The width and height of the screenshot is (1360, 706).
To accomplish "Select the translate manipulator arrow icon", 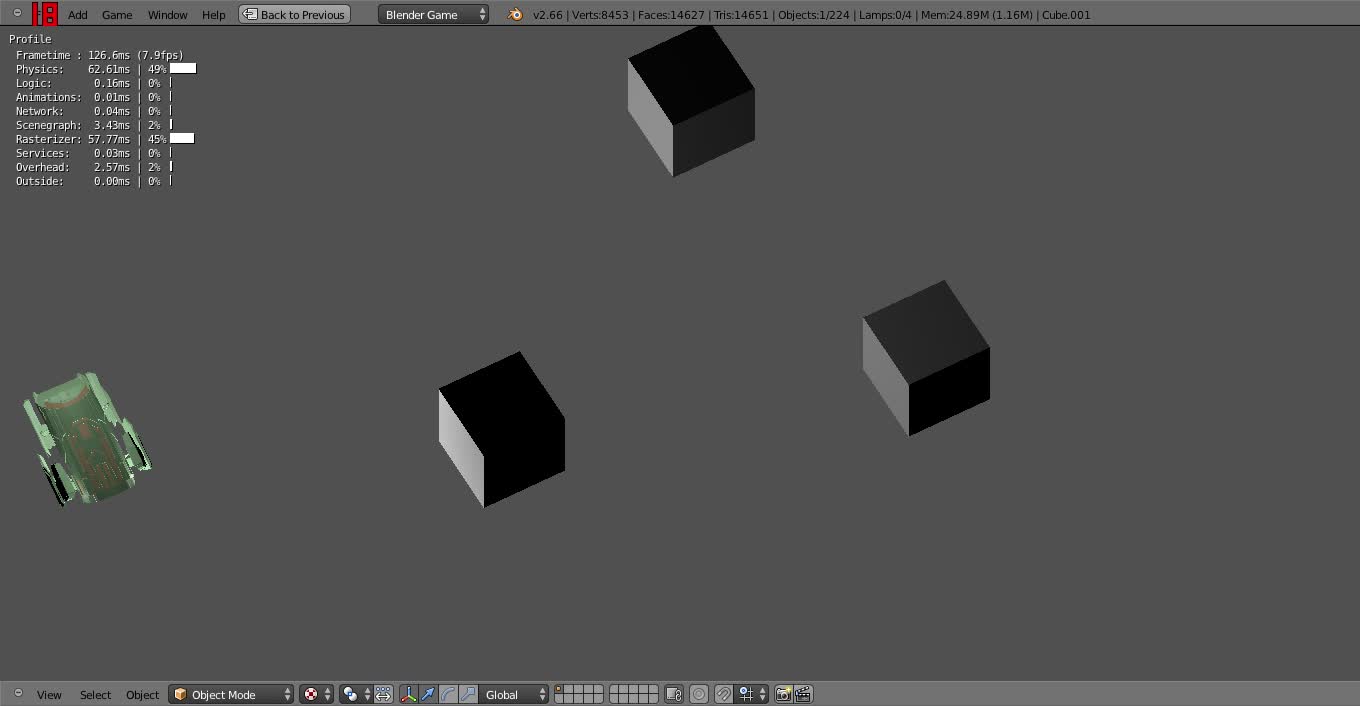I will click(x=427, y=693).
